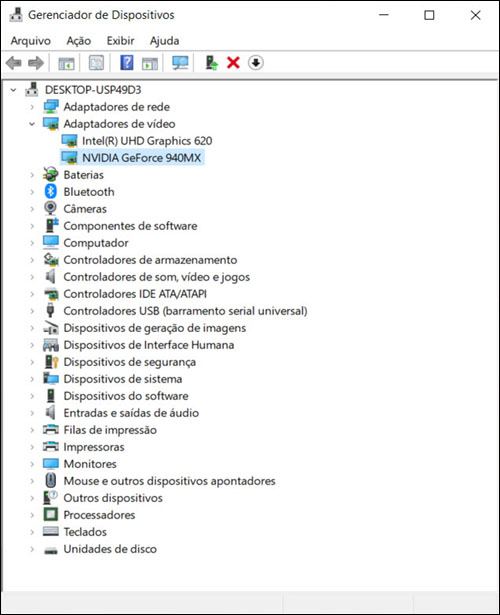Expand Adaptadores de rede chevron
The image size is (500, 615).
tap(32, 107)
